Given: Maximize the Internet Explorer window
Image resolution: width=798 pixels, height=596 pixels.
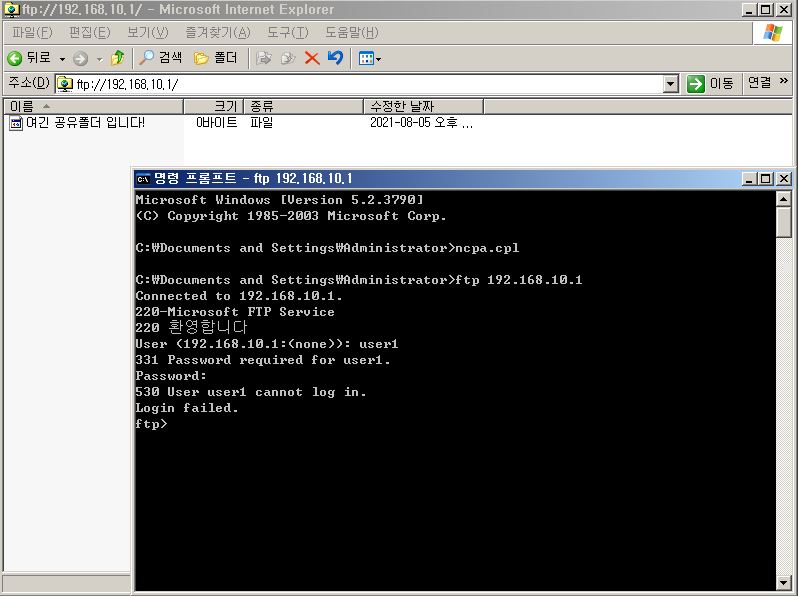Looking at the screenshot, I should pyautogui.click(x=765, y=10).
